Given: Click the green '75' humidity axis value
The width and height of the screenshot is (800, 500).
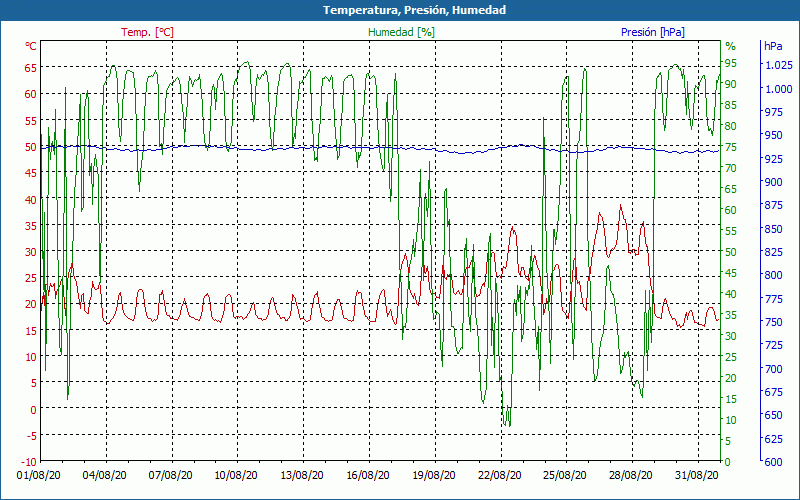Looking at the screenshot, I should [x=731, y=147].
